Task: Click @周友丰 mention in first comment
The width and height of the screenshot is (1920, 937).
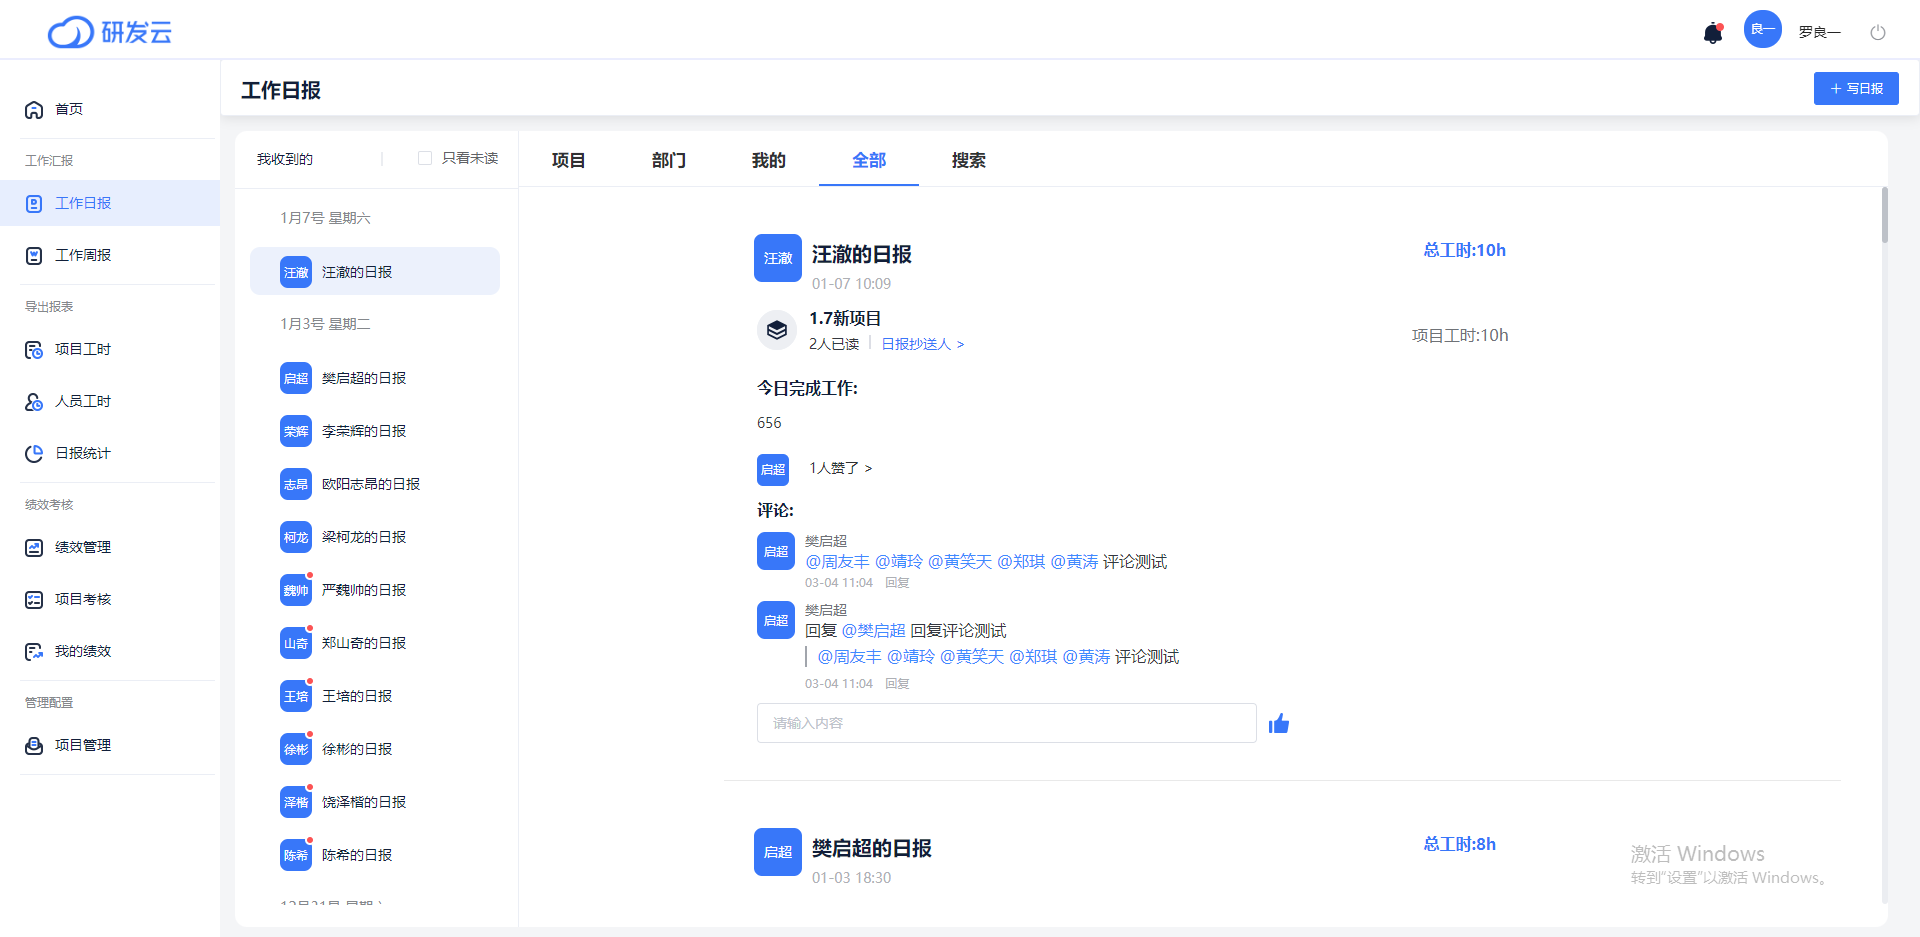Action: [x=837, y=562]
